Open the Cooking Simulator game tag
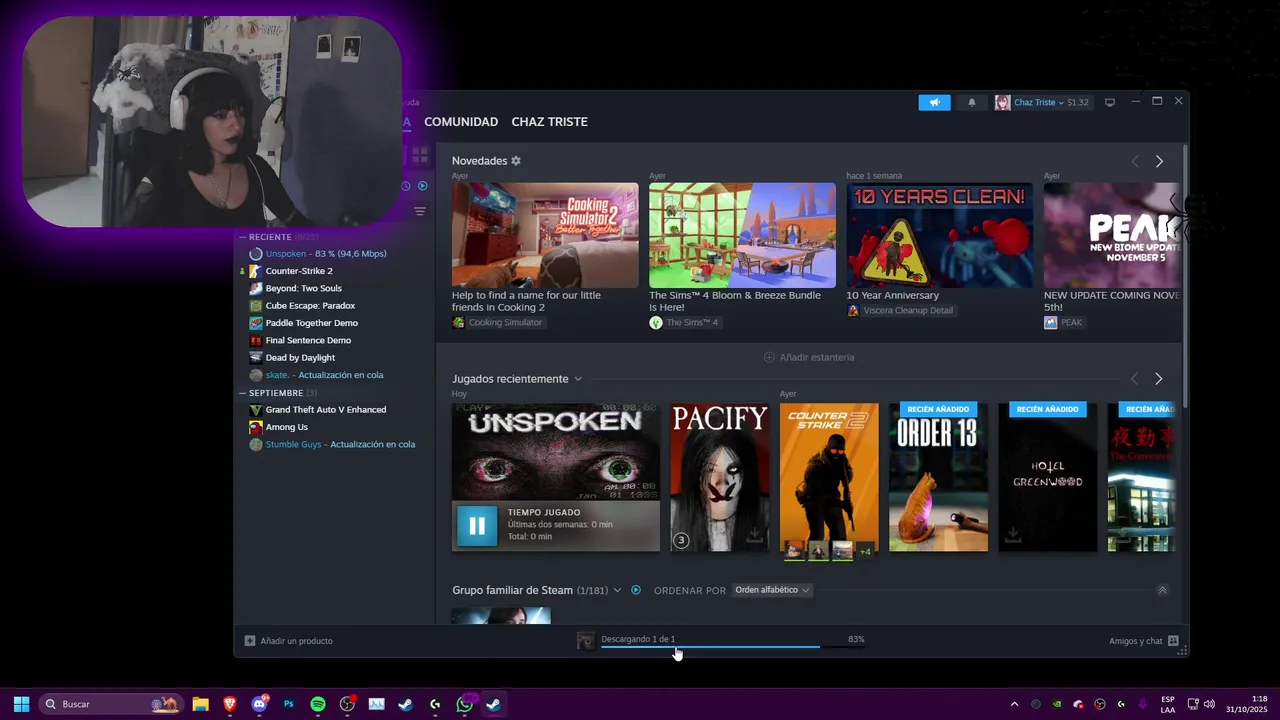Image resolution: width=1280 pixels, height=720 pixels. pyautogui.click(x=498, y=323)
